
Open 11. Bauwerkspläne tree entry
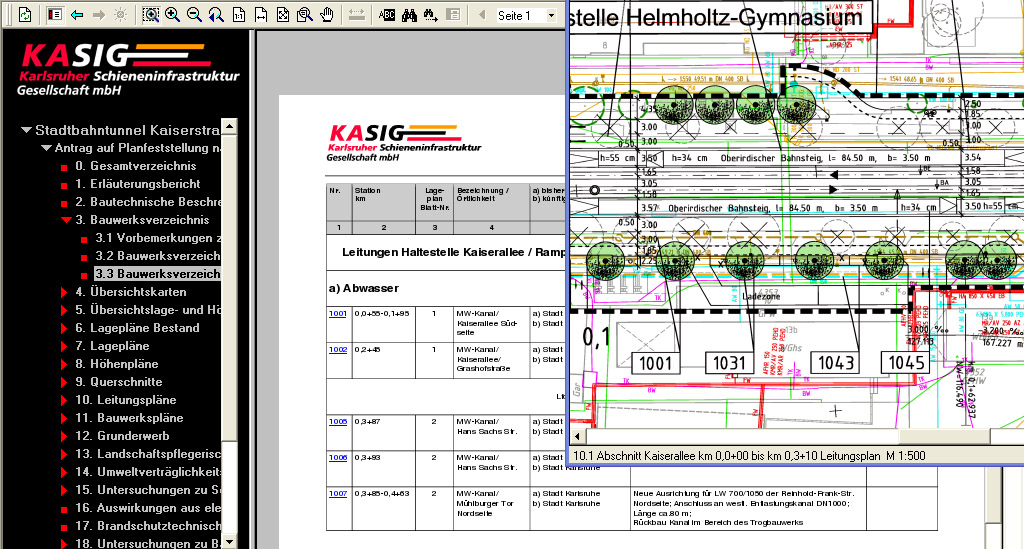pyautogui.click(x=129, y=418)
